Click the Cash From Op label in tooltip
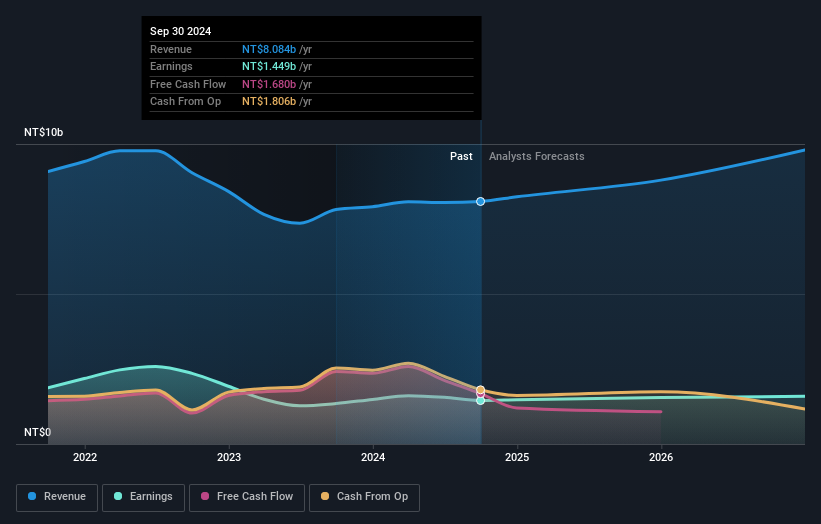The image size is (821, 524). tap(185, 102)
